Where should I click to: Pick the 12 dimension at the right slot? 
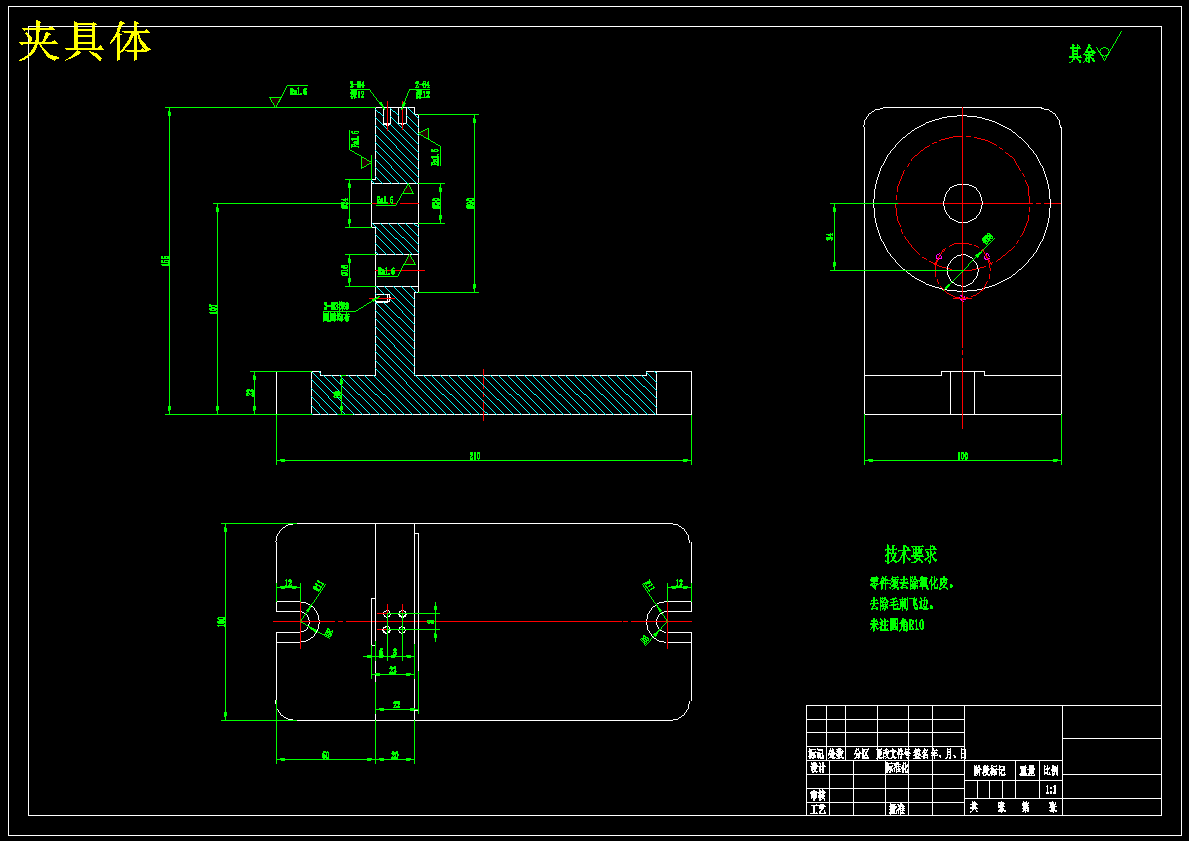coord(679,583)
